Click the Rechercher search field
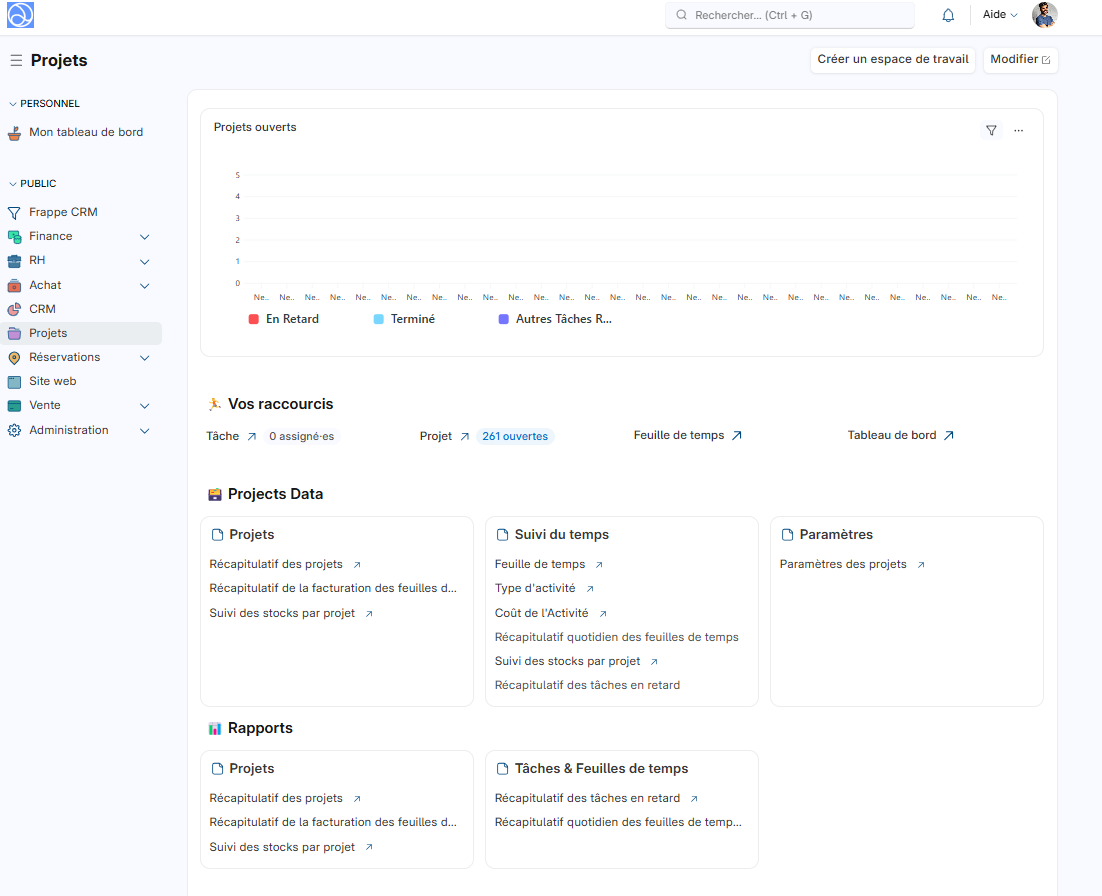1102x896 pixels. (789, 14)
